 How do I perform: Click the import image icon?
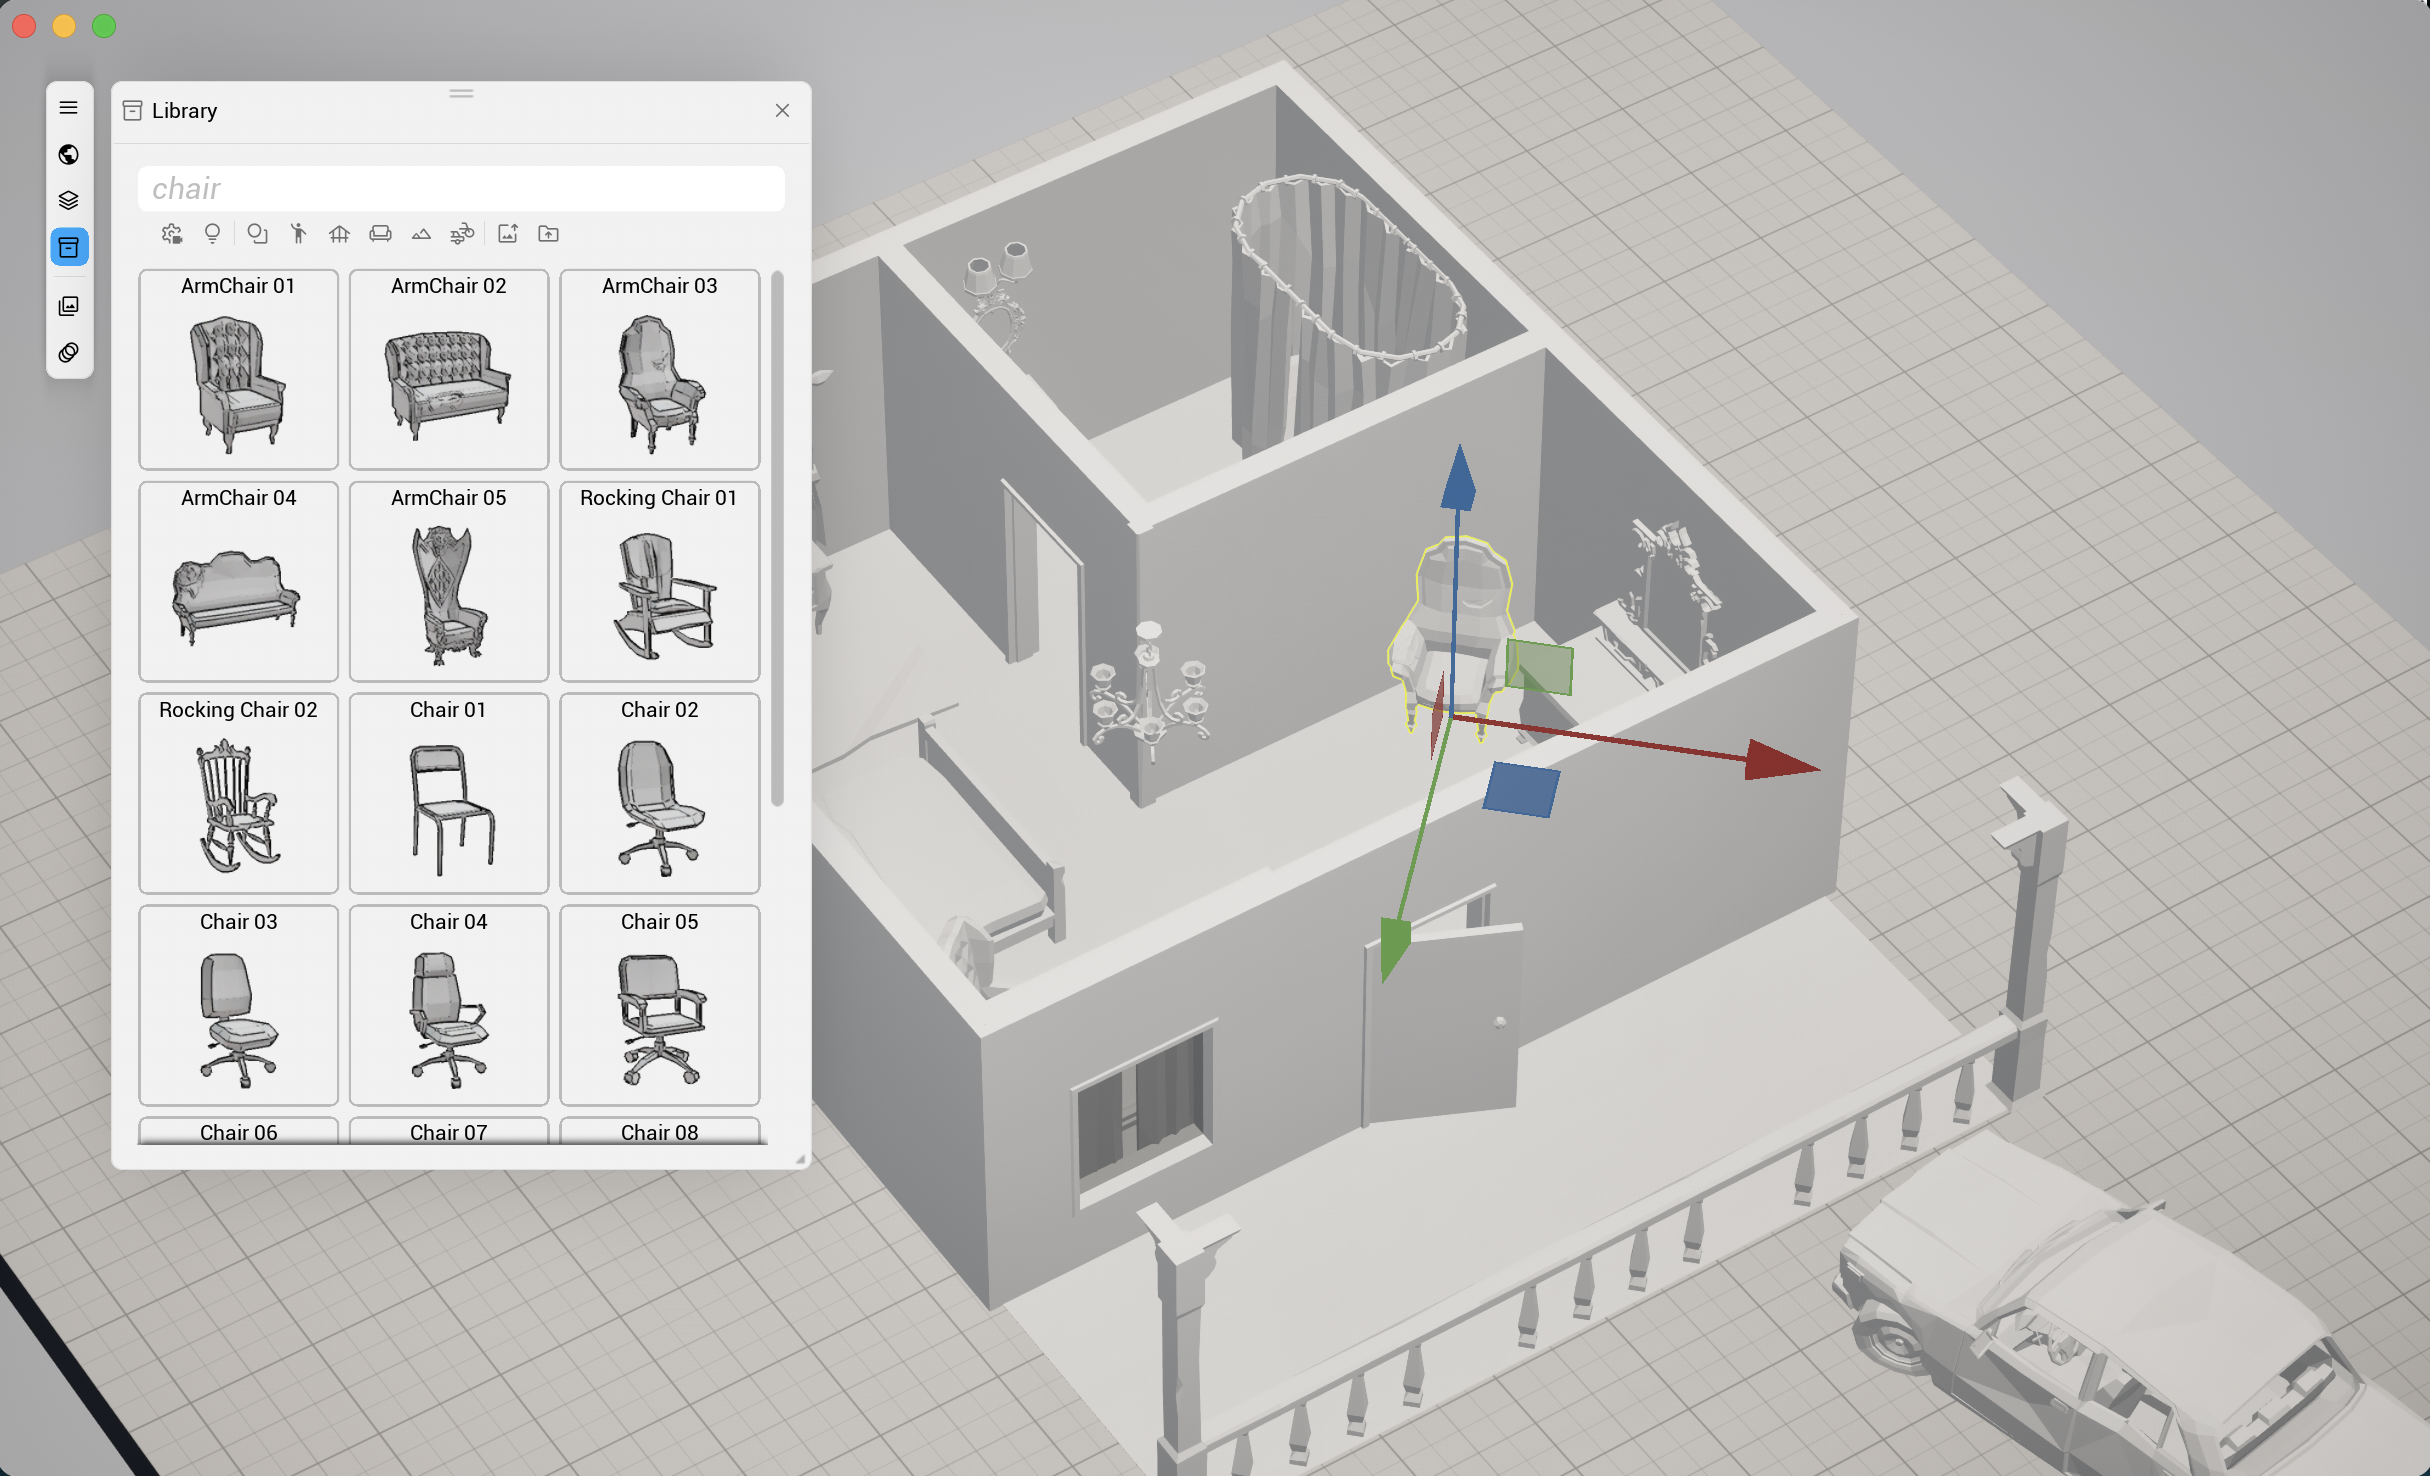click(x=508, y=234)
